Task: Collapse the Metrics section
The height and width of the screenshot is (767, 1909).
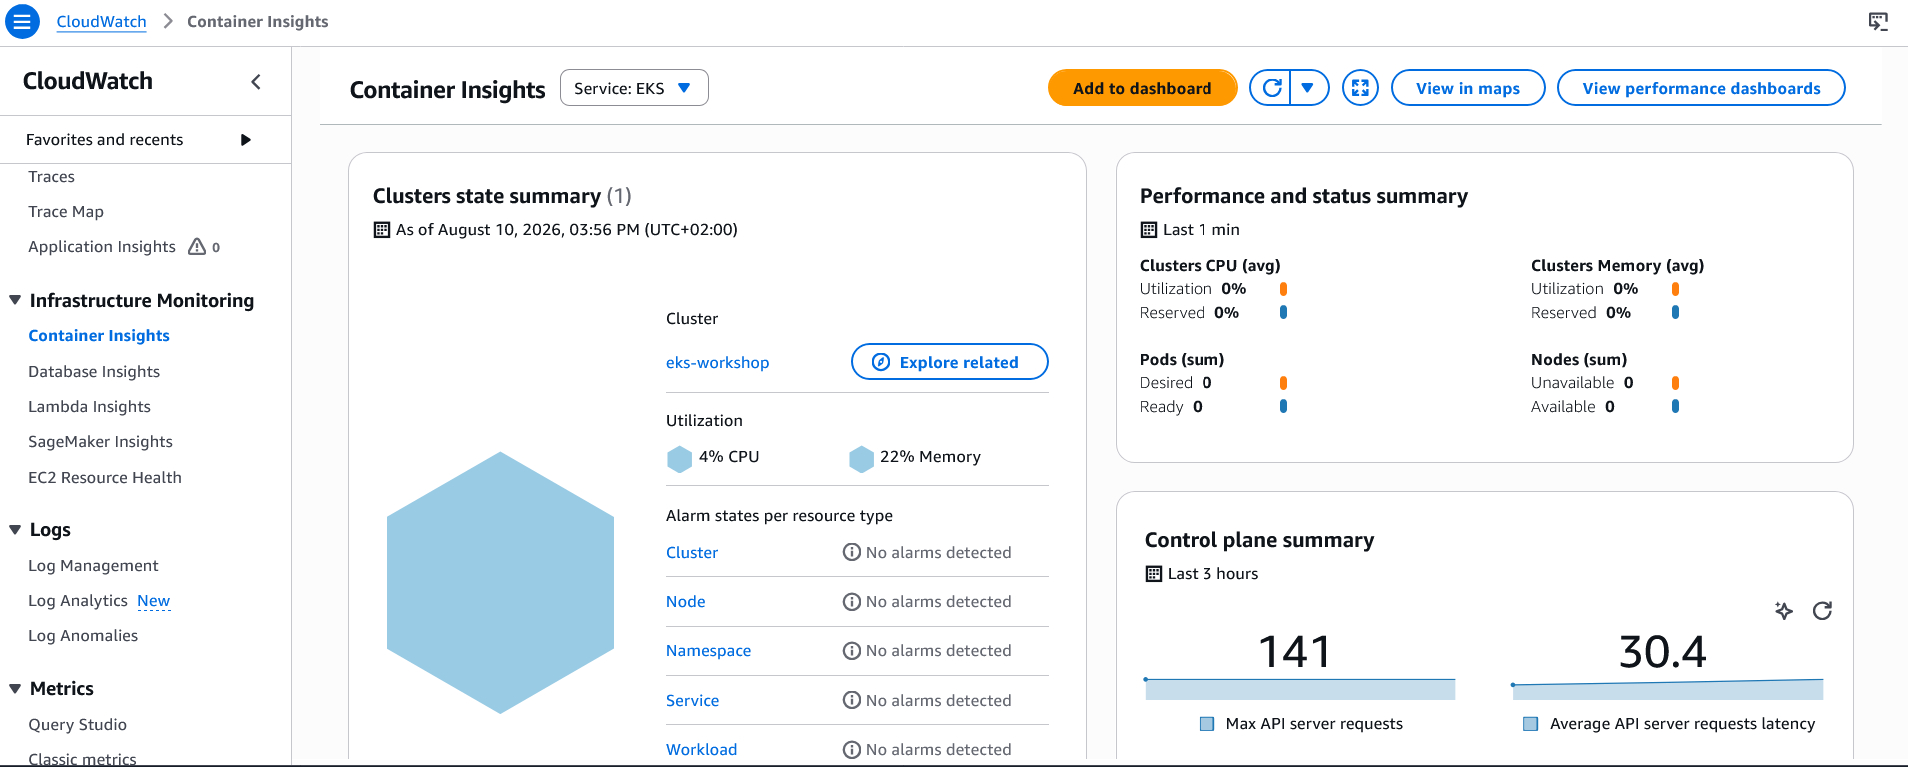Action: click(x=15, y=688)
